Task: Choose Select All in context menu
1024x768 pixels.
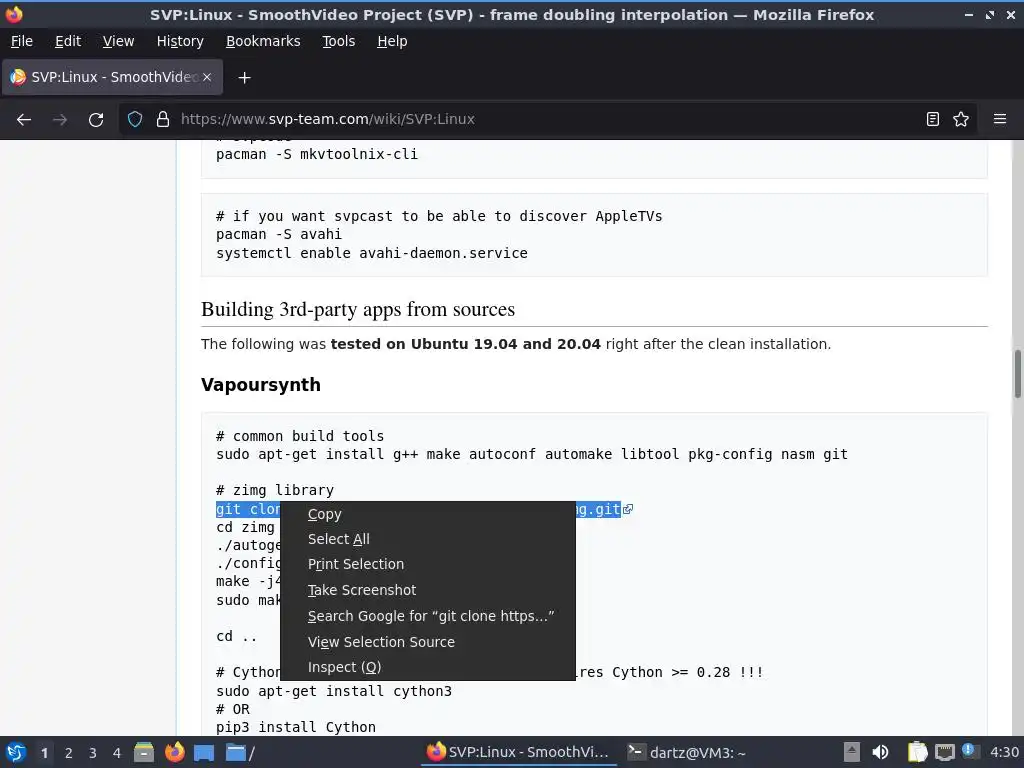Action: click(x=428, y=539)
